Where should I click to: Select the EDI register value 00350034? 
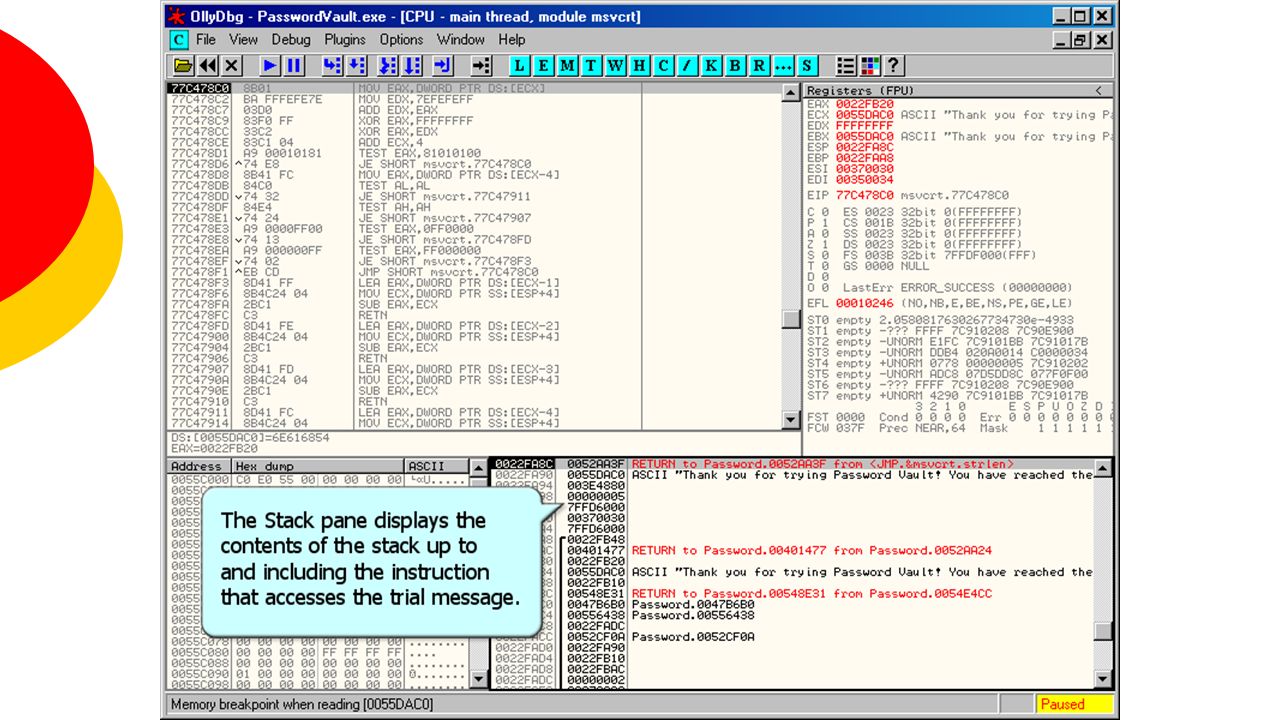click(865, 180)
